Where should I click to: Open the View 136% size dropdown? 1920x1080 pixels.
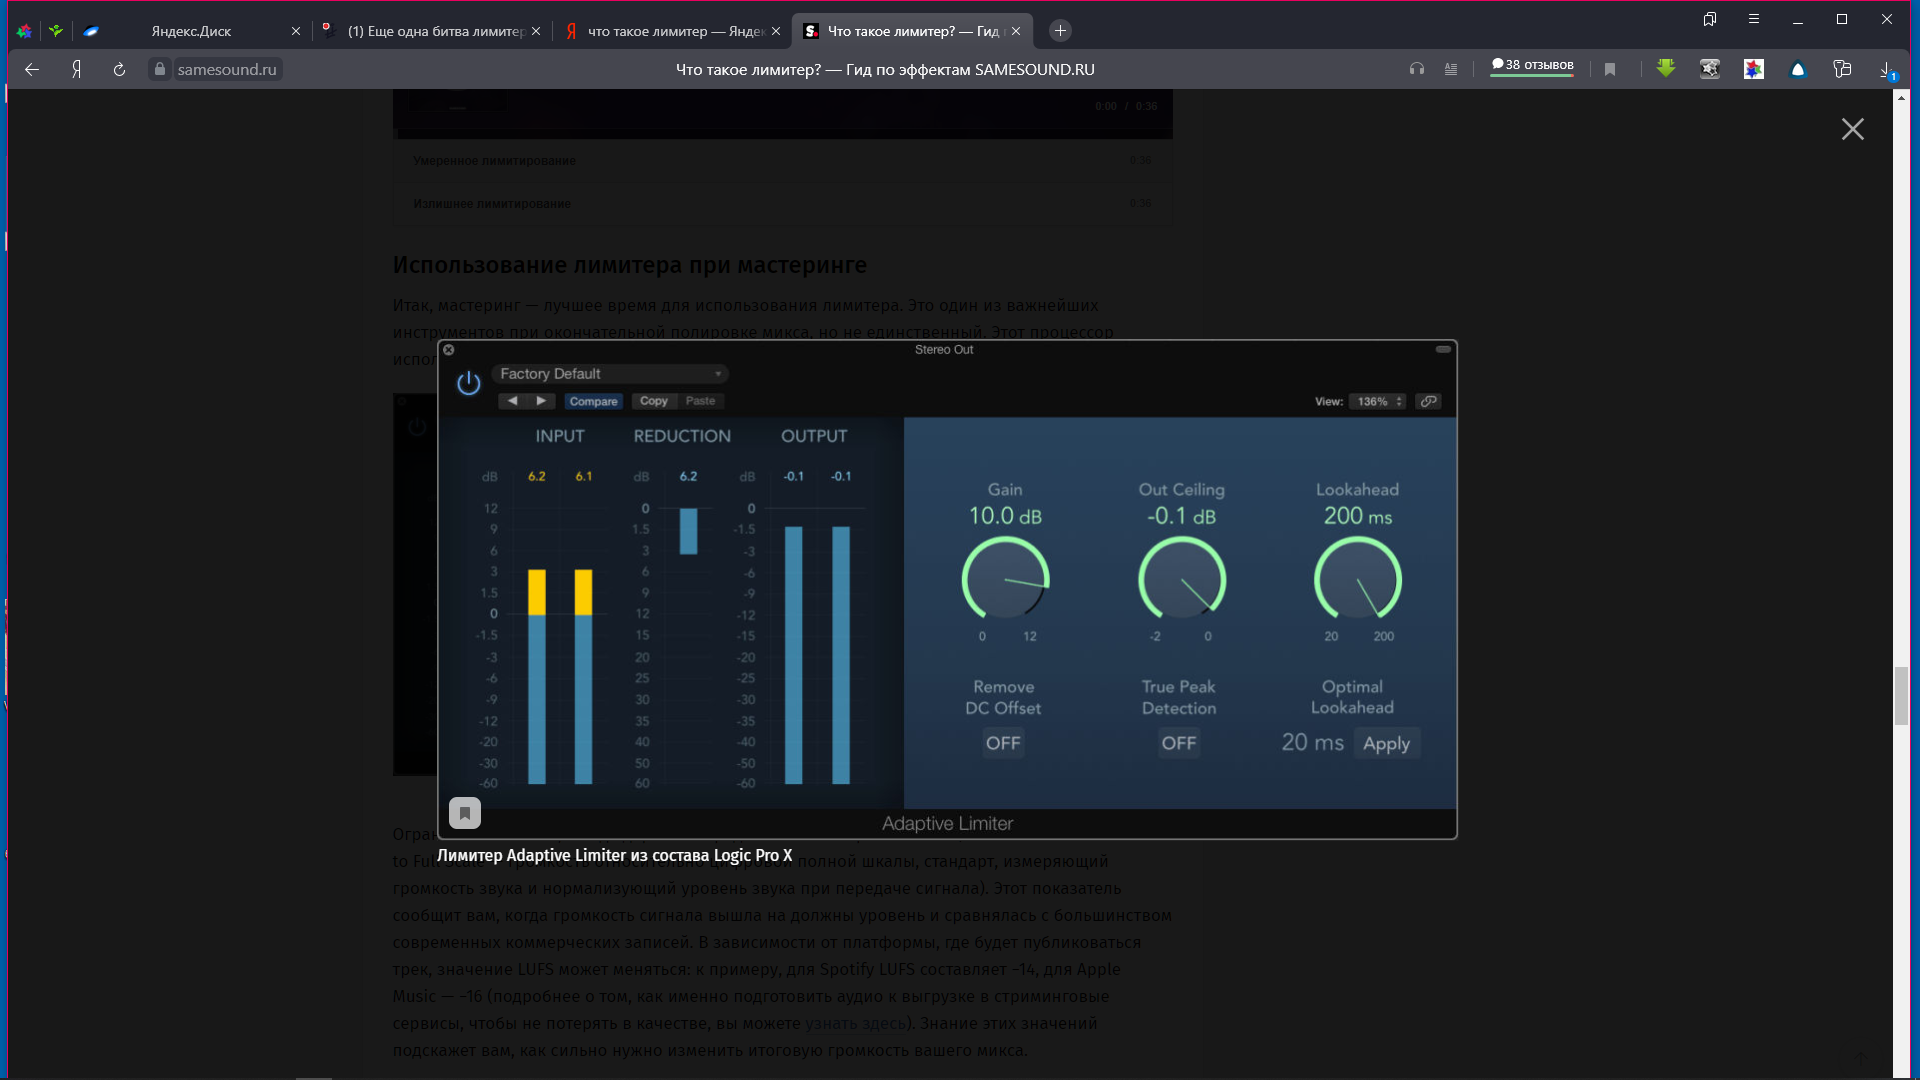1377,401
